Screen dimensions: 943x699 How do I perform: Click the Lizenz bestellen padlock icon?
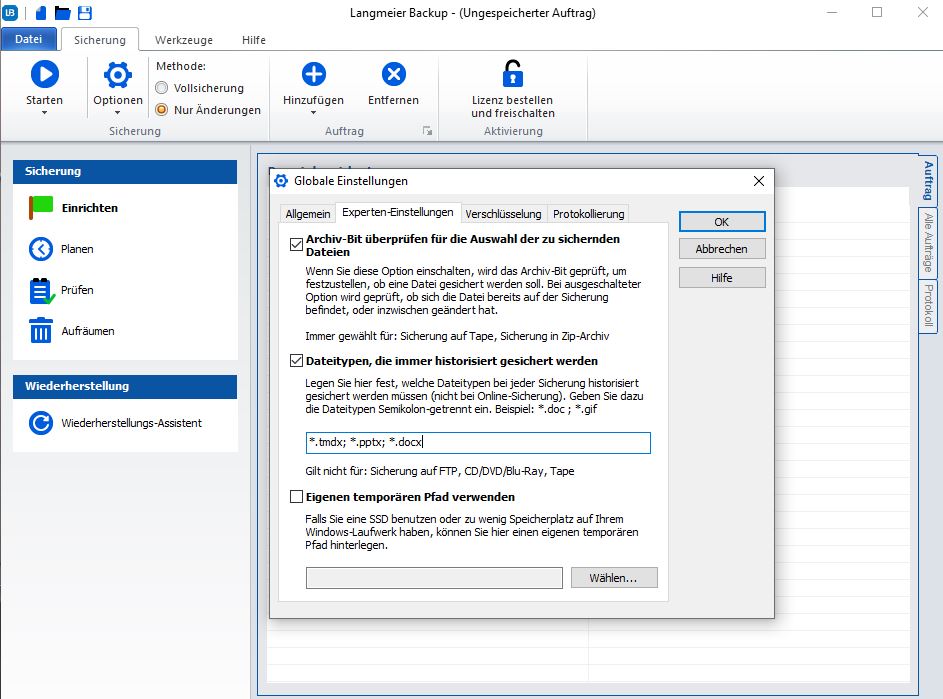click(512, 74)
